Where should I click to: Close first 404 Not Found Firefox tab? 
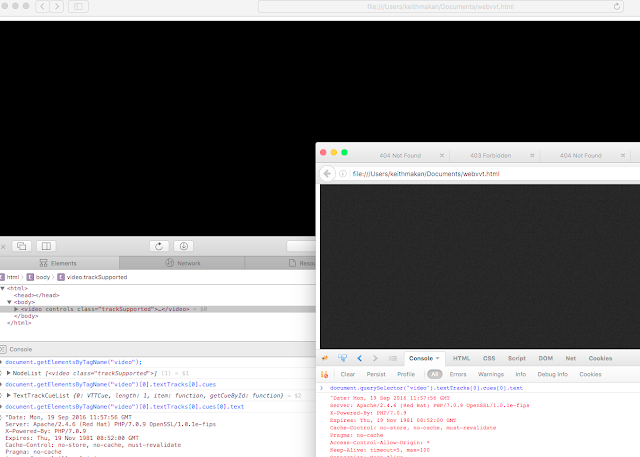click(442, 155)
